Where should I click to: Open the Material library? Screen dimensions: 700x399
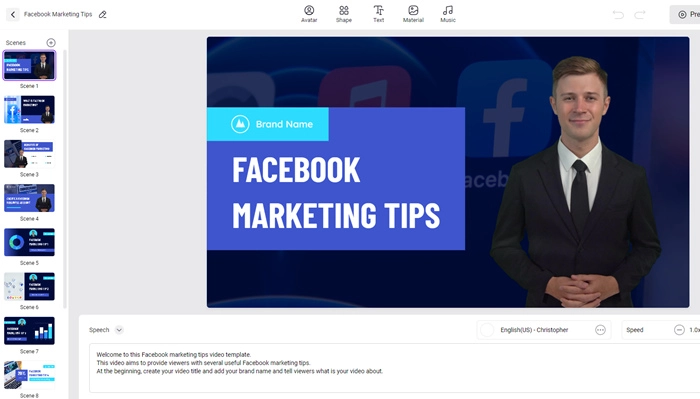point(413,14)
